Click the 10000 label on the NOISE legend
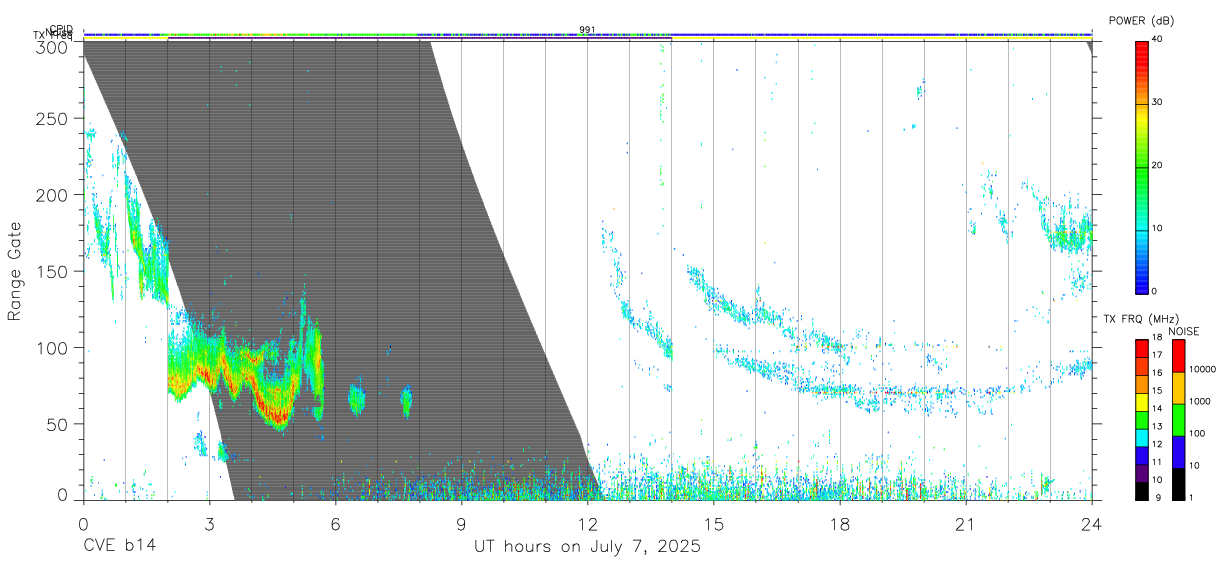The image size is (1228, 567). (1203, 370)
